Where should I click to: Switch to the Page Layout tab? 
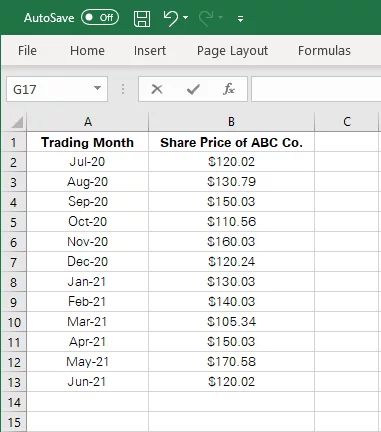click(232, 51)
